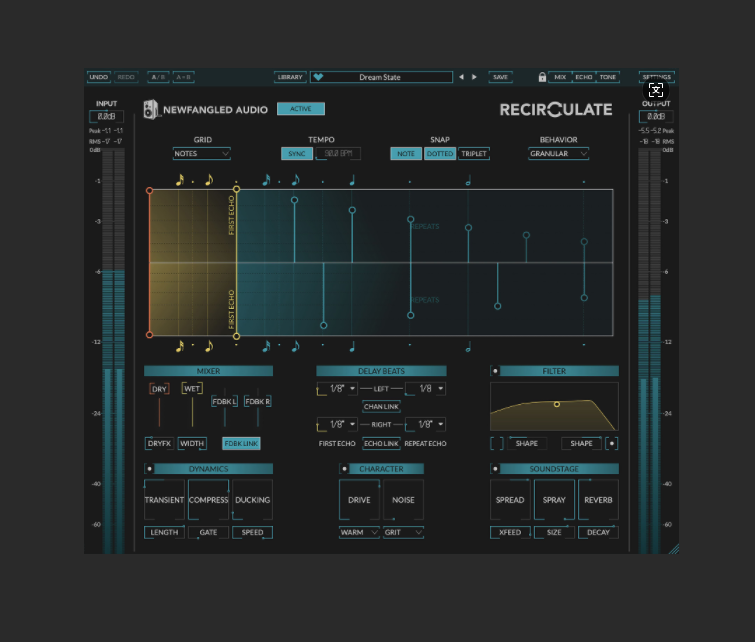Click the A>B copy button
Image resolution: width=755 pixels, height=642 pixels.
(x=183, y=77)
